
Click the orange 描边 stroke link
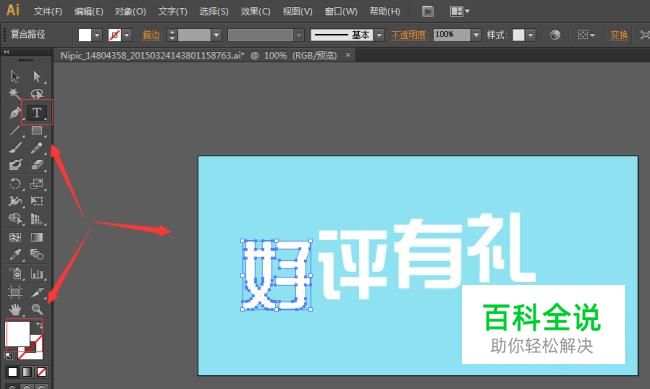(151, 35)
